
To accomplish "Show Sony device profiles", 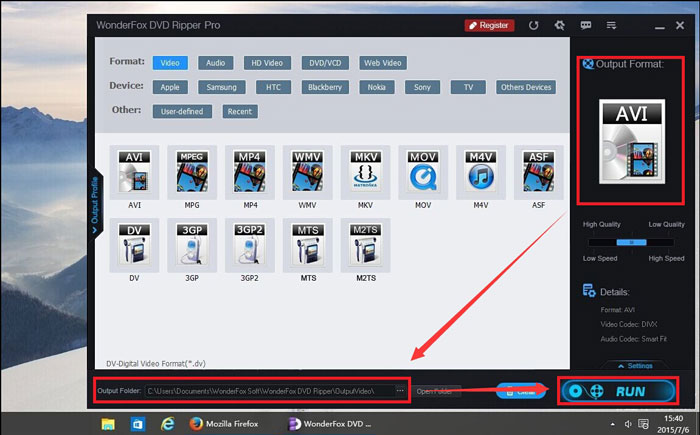I will (422, 87).
